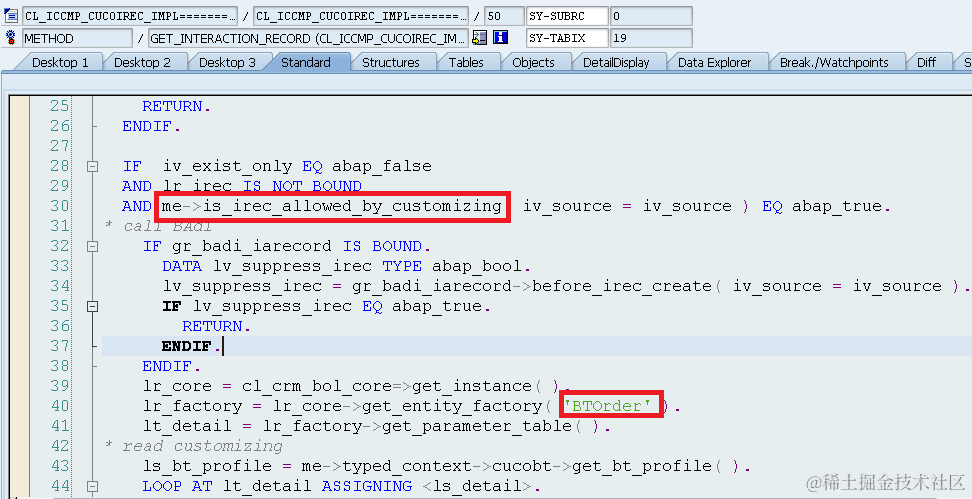The width and height of the screenshot is (972, 499).
Task: Click abap_true on line 35
Action: coord(438,306)
